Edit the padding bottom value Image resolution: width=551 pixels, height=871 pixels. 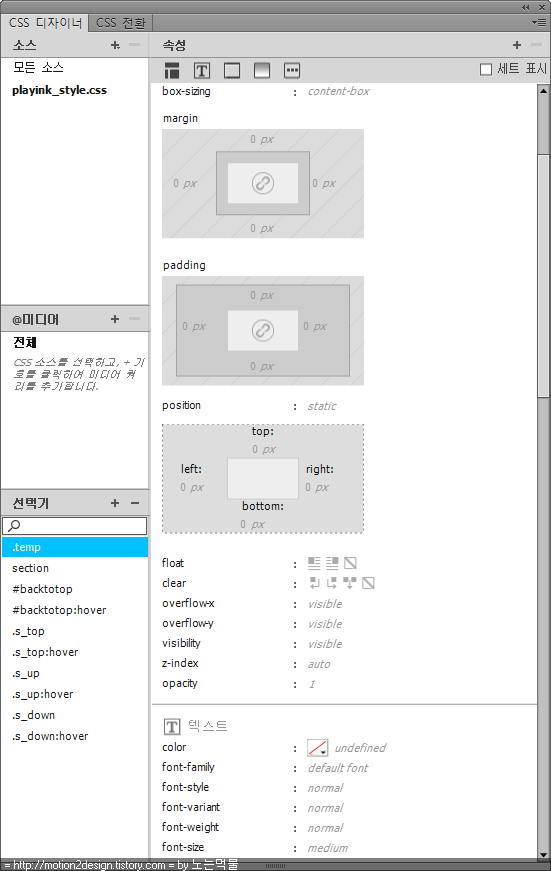pos(262,366)
